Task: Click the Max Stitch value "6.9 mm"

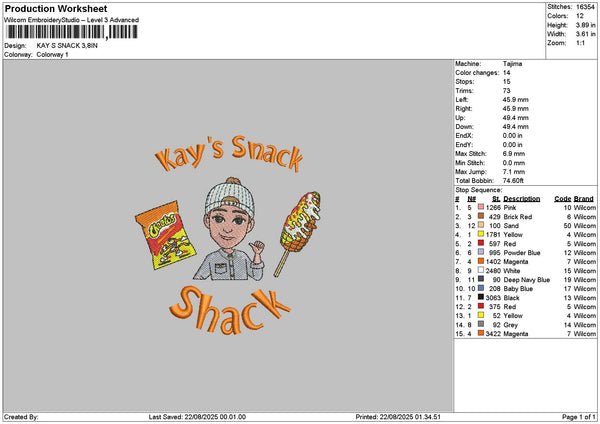Action: tap(514, 153)
